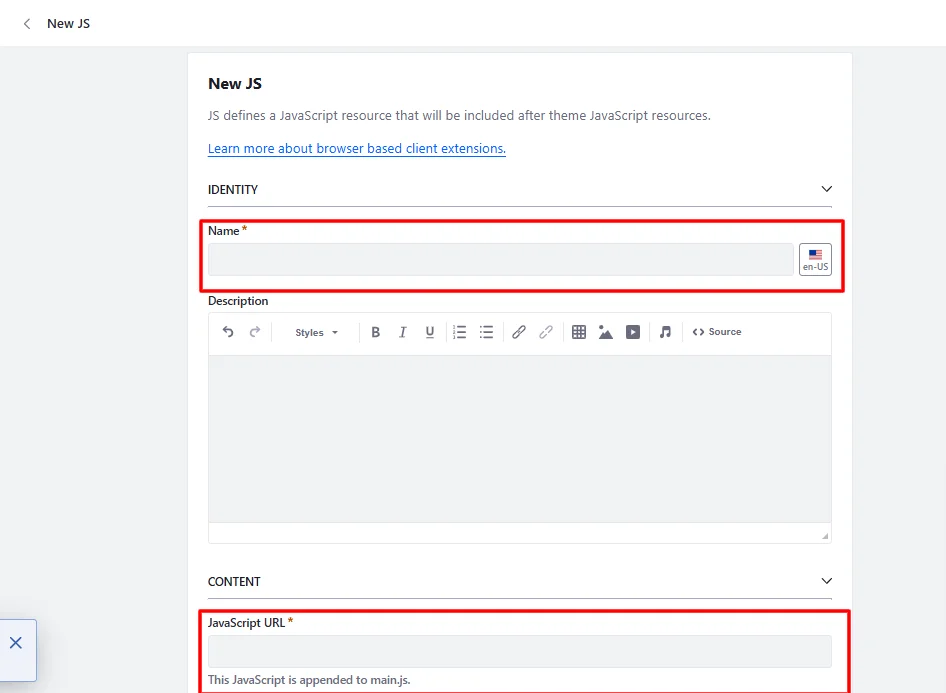This screenshot has width=946, height=693.
Task: Open the Styles dropdown in the editor
Action: click(314, 332)
